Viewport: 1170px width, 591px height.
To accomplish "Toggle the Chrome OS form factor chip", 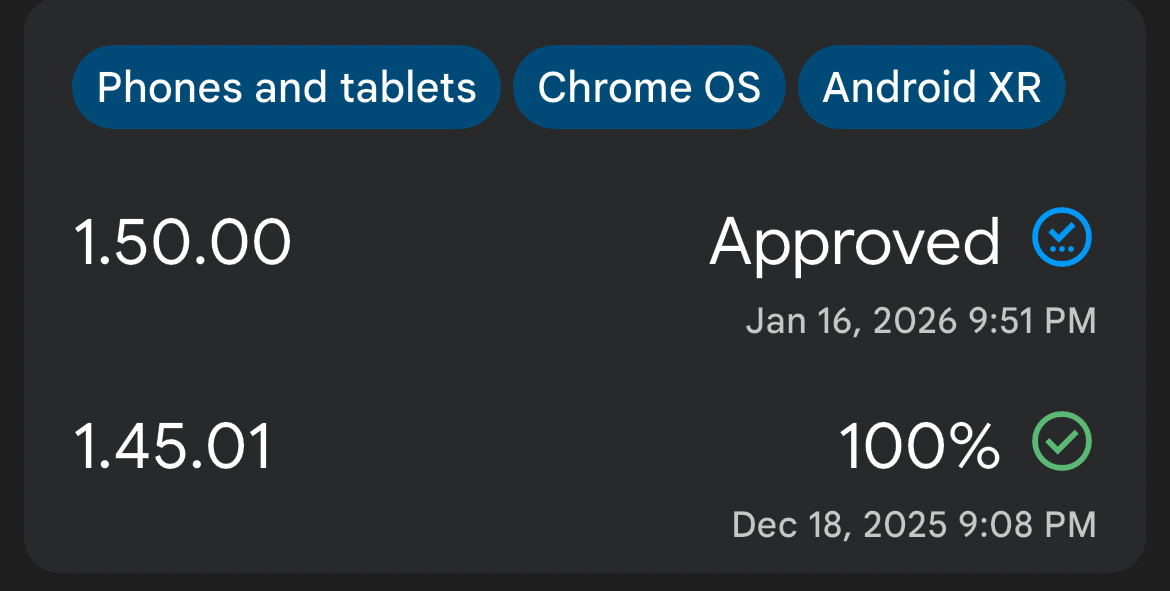I will (649, 88).
